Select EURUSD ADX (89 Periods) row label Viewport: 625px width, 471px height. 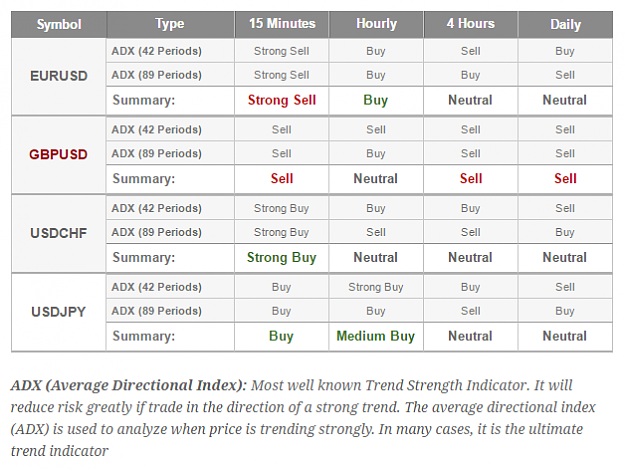[156, 75]
